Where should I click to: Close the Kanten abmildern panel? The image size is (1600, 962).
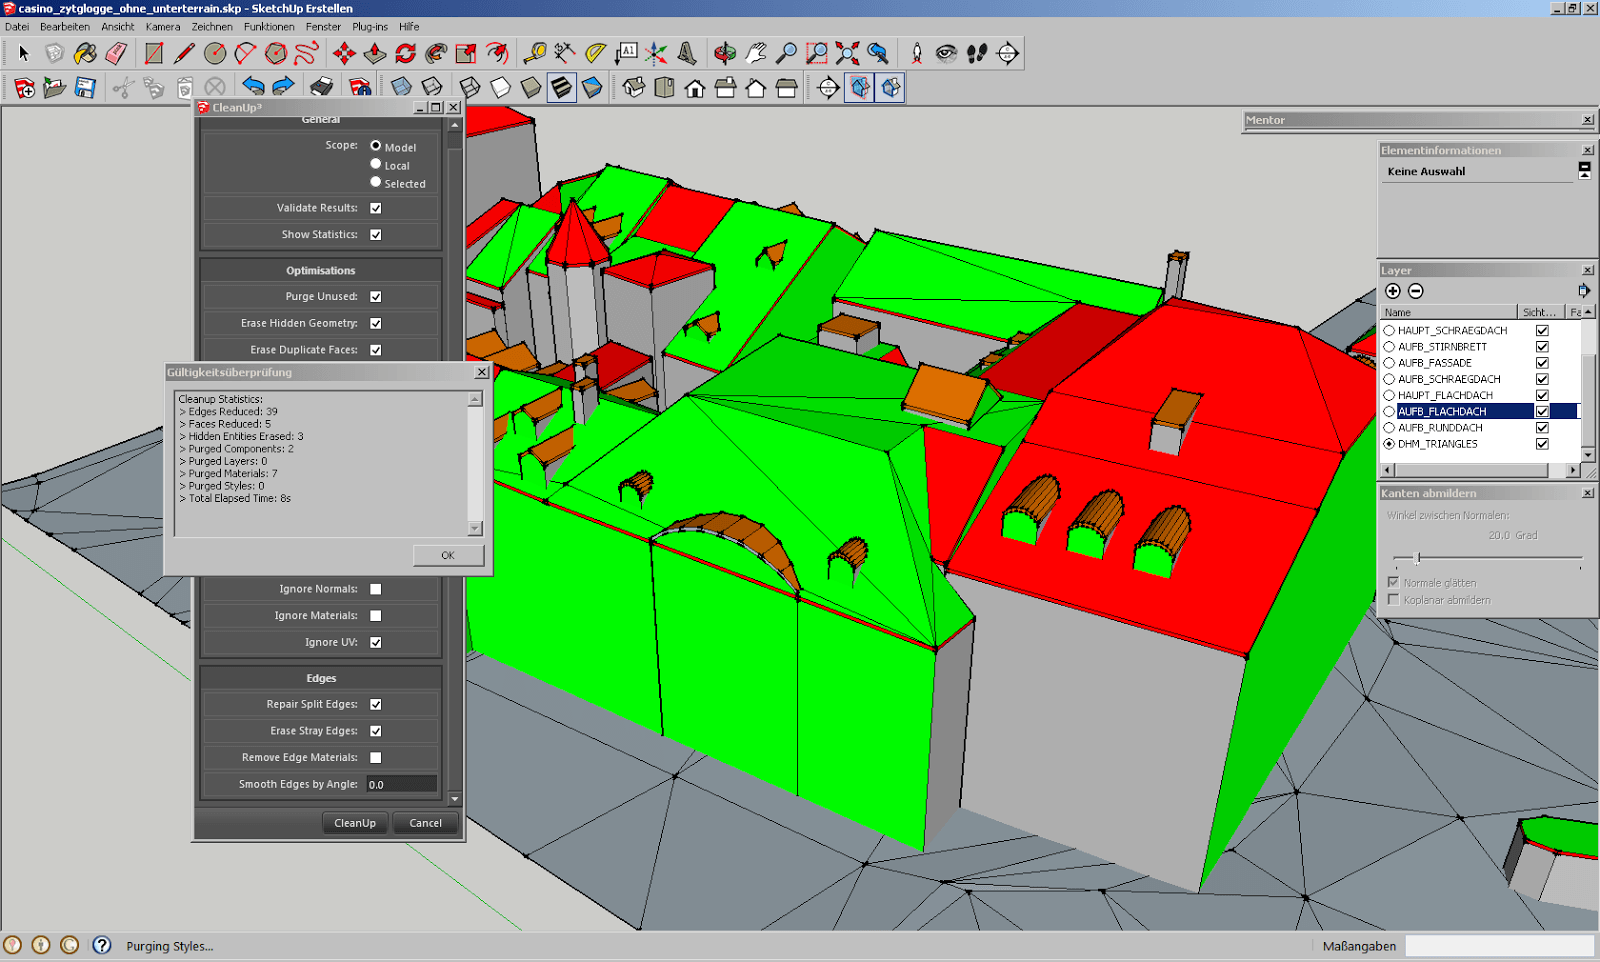(1588, 493)
